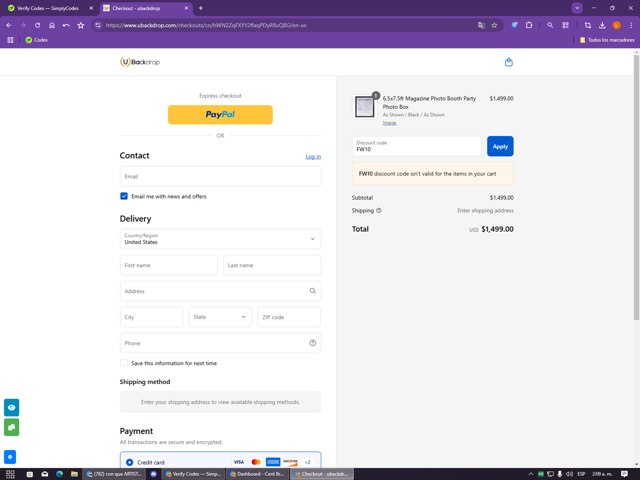The width and height of the screenshot is (640, 480).
Task: Click the product thumbnail image
Action: [x=364, y=107]
